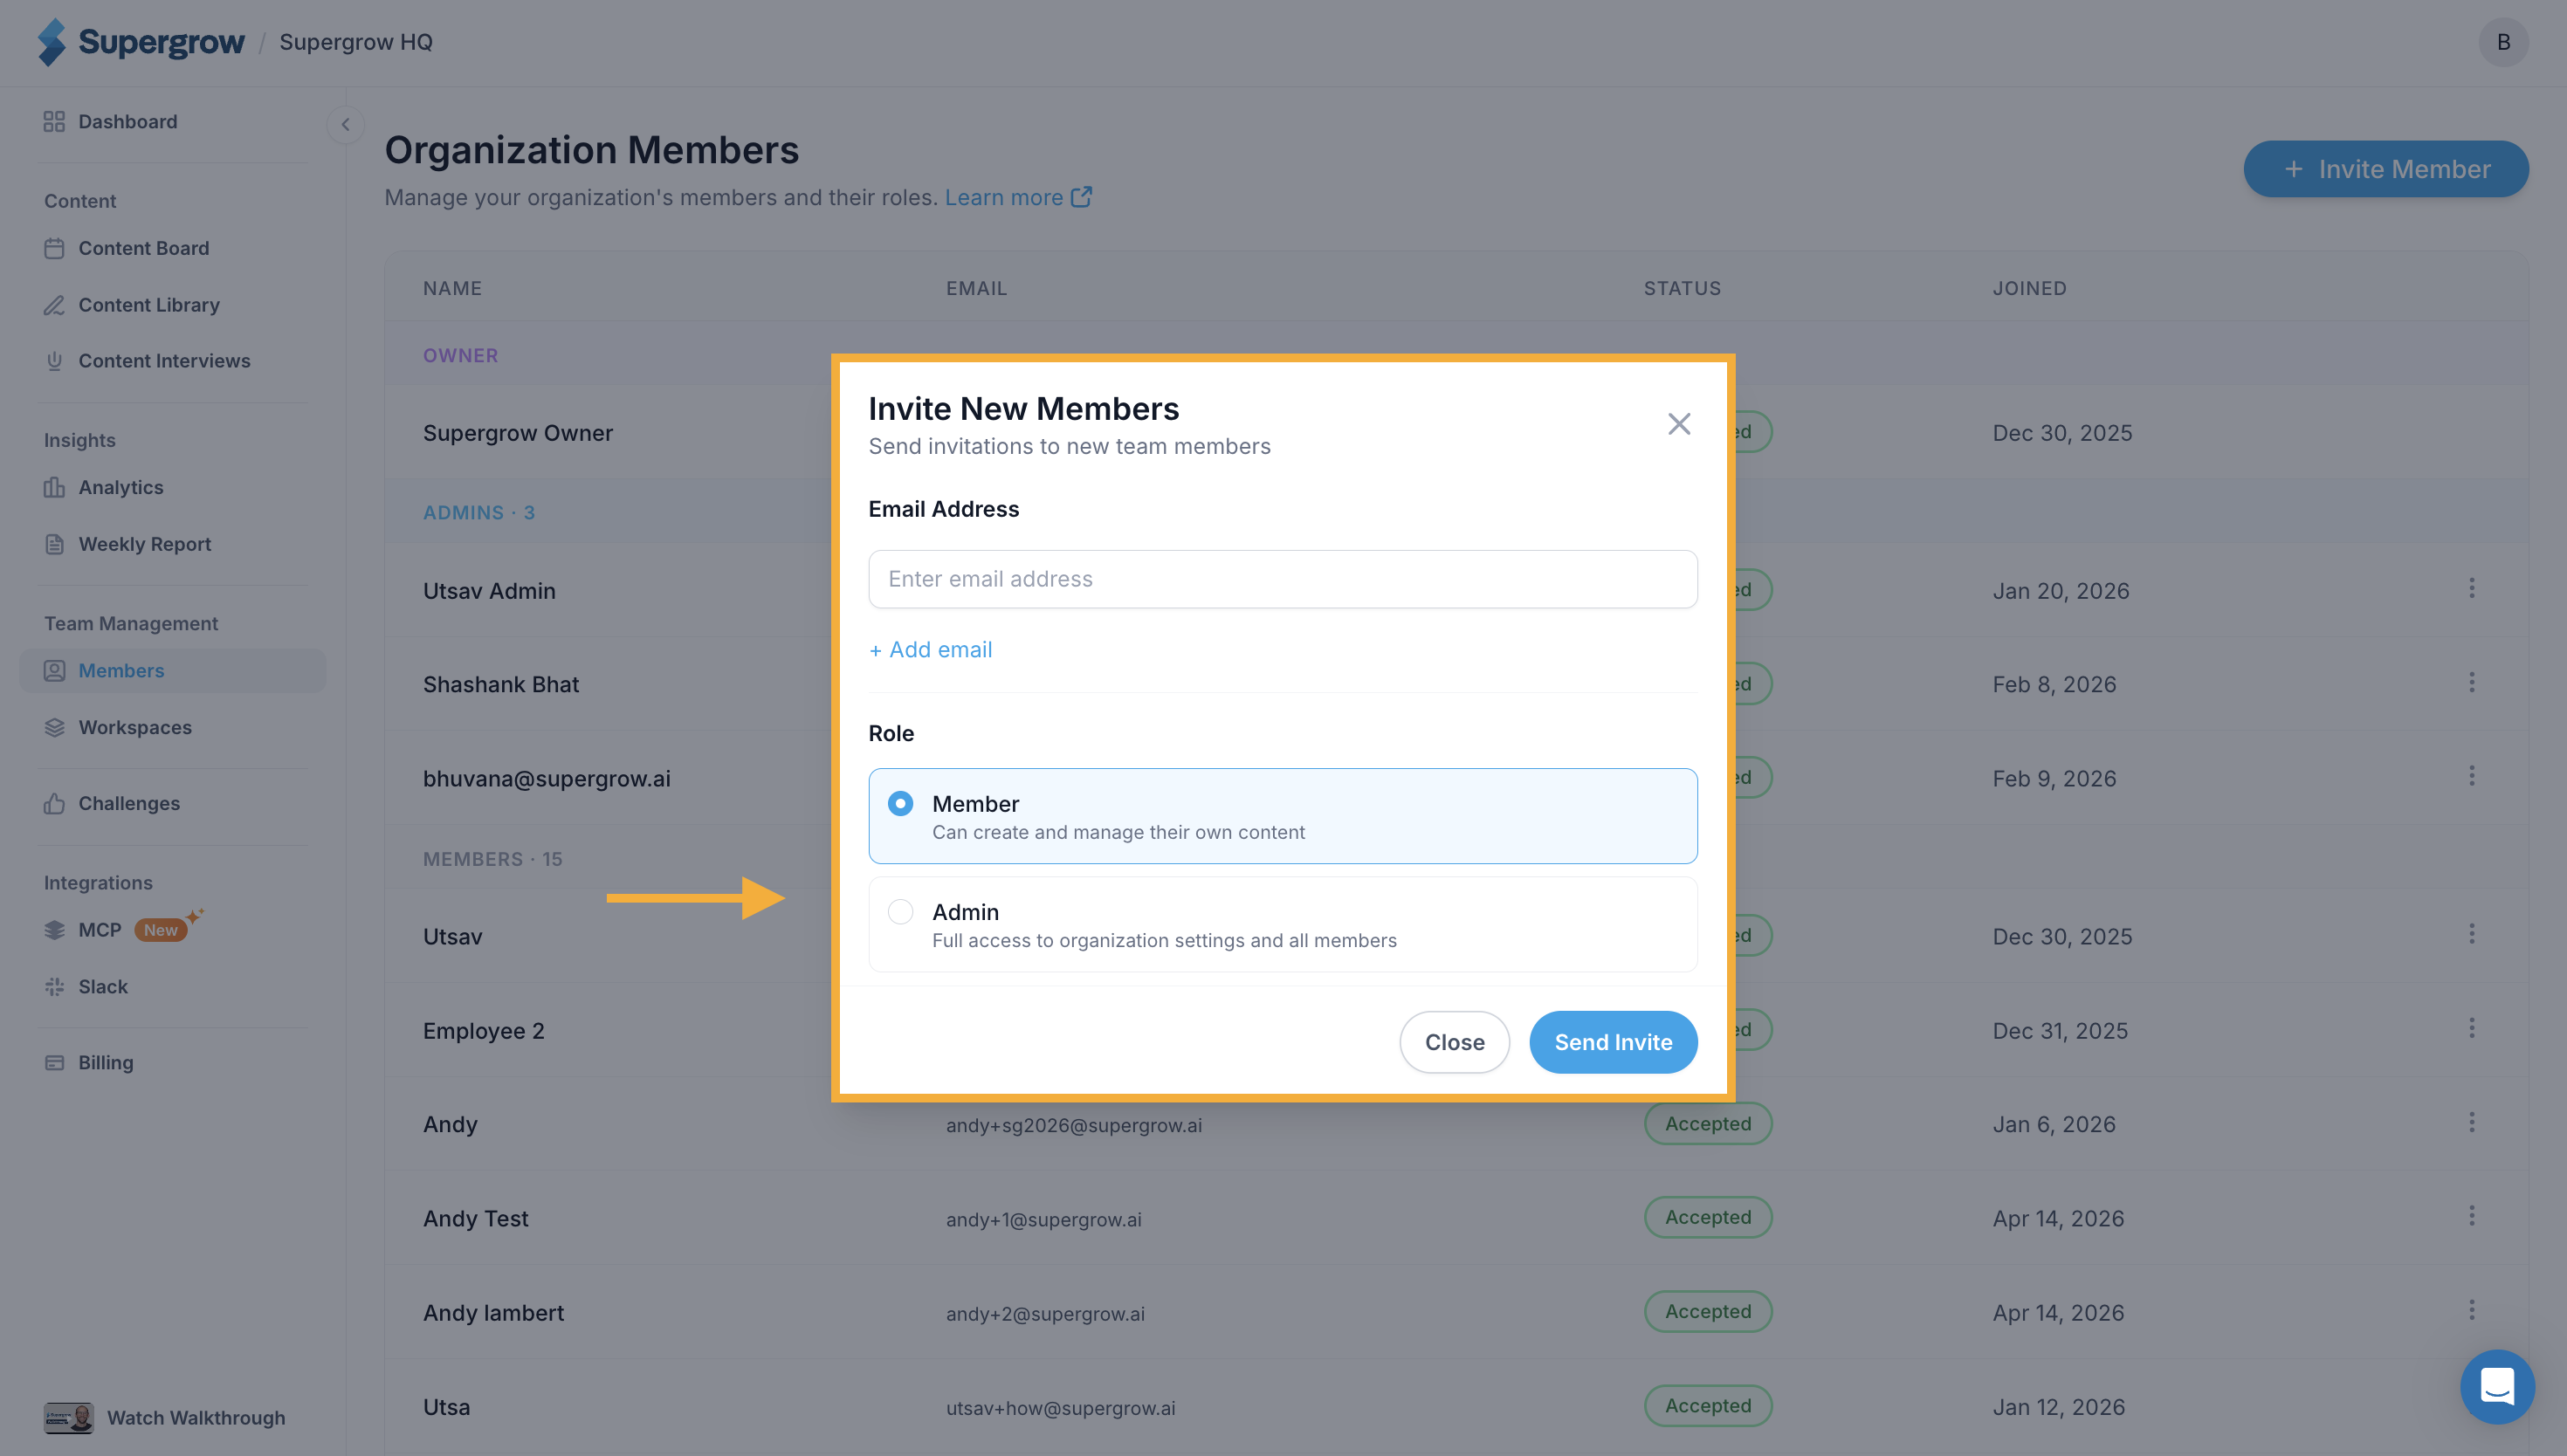Image resolution: width=2567 pixels, height=1456 pixels.
Task: Click the Send Invite button
Action: tap(1613, 1042)
